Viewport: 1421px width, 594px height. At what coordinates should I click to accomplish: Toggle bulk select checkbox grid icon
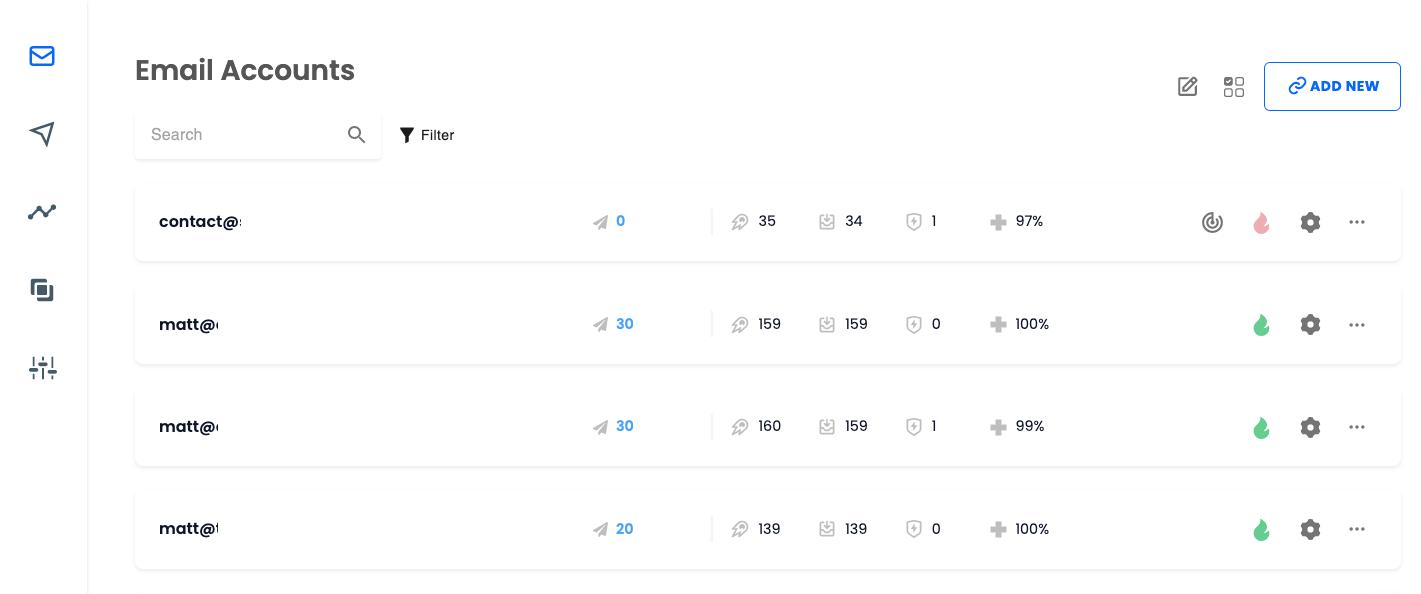pos(1234,87)
